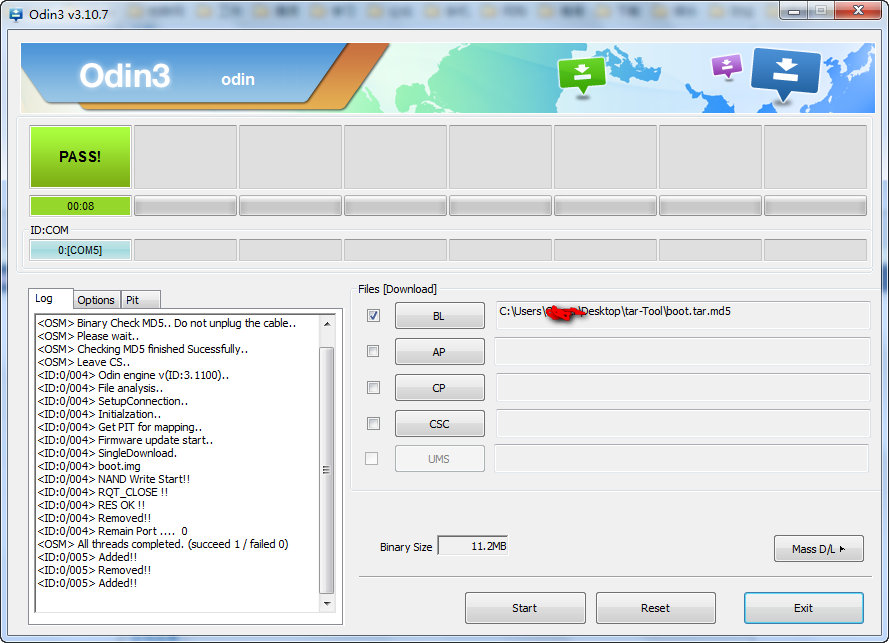The width and height of the screenshot is (889, 643).
Task: Click the 'Get PIT for mapping..' log line
Action: coord(120,428)
